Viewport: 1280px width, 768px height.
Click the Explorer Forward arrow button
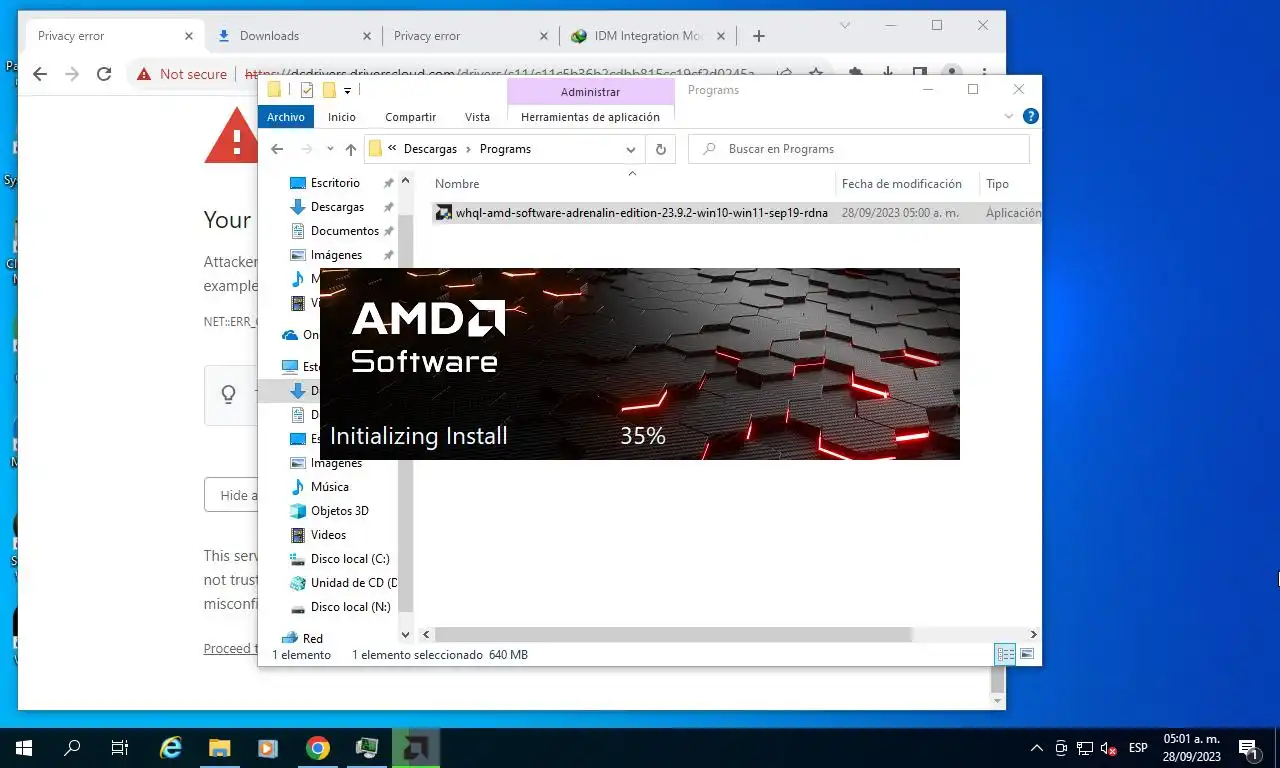tap(306, 149)
